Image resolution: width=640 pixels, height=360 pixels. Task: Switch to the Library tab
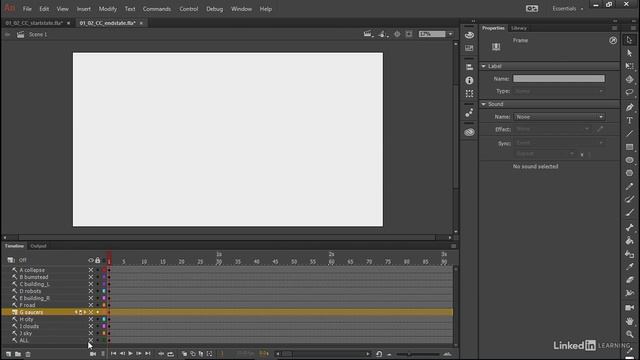coord(519,28)
